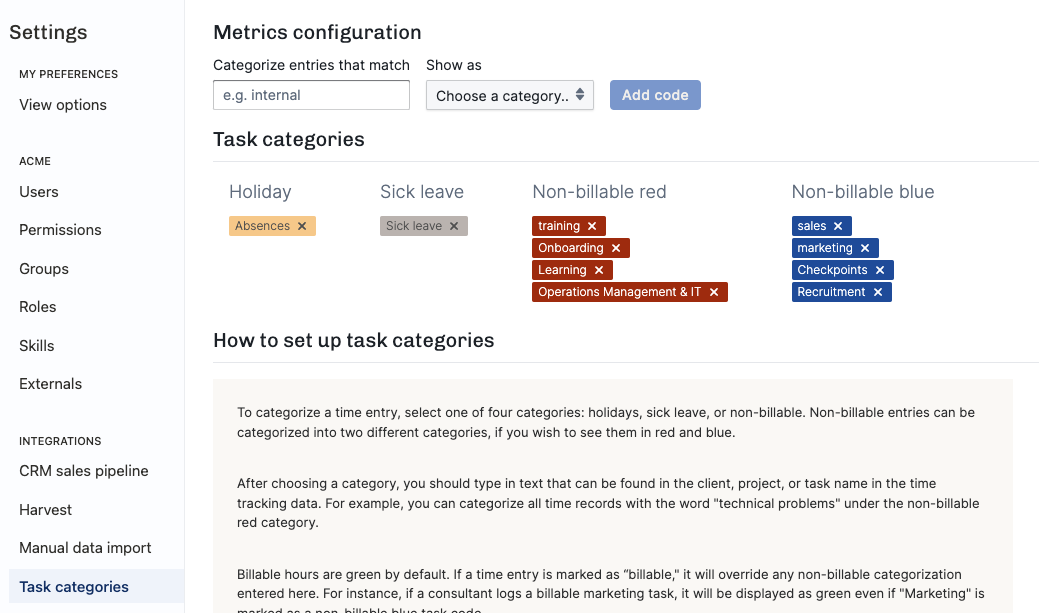Focus the Categorize entries text field
The width and height of the screenshot is (1039, 613).
[311, 95]
